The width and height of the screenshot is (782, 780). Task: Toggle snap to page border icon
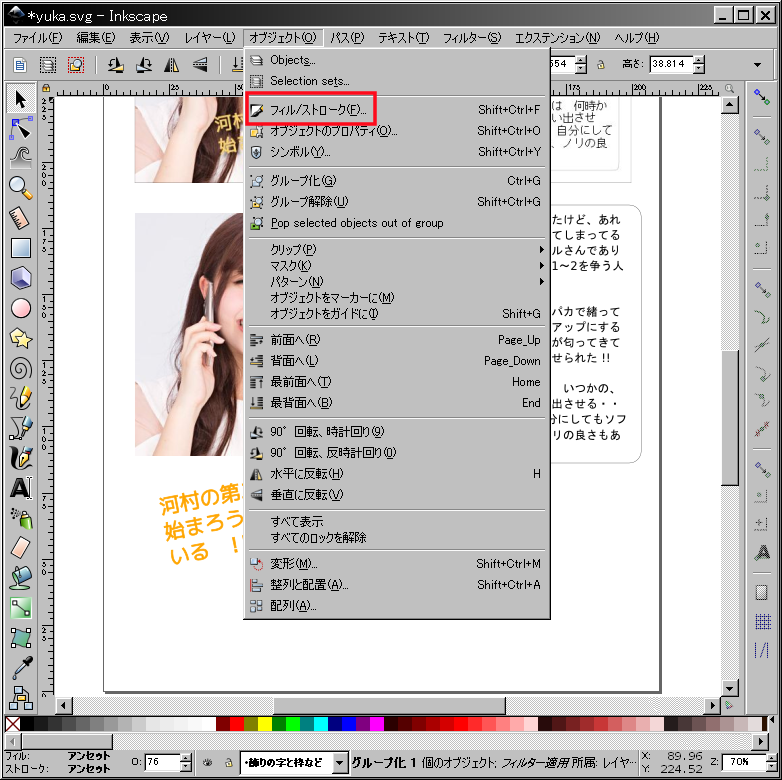point(762,592)
